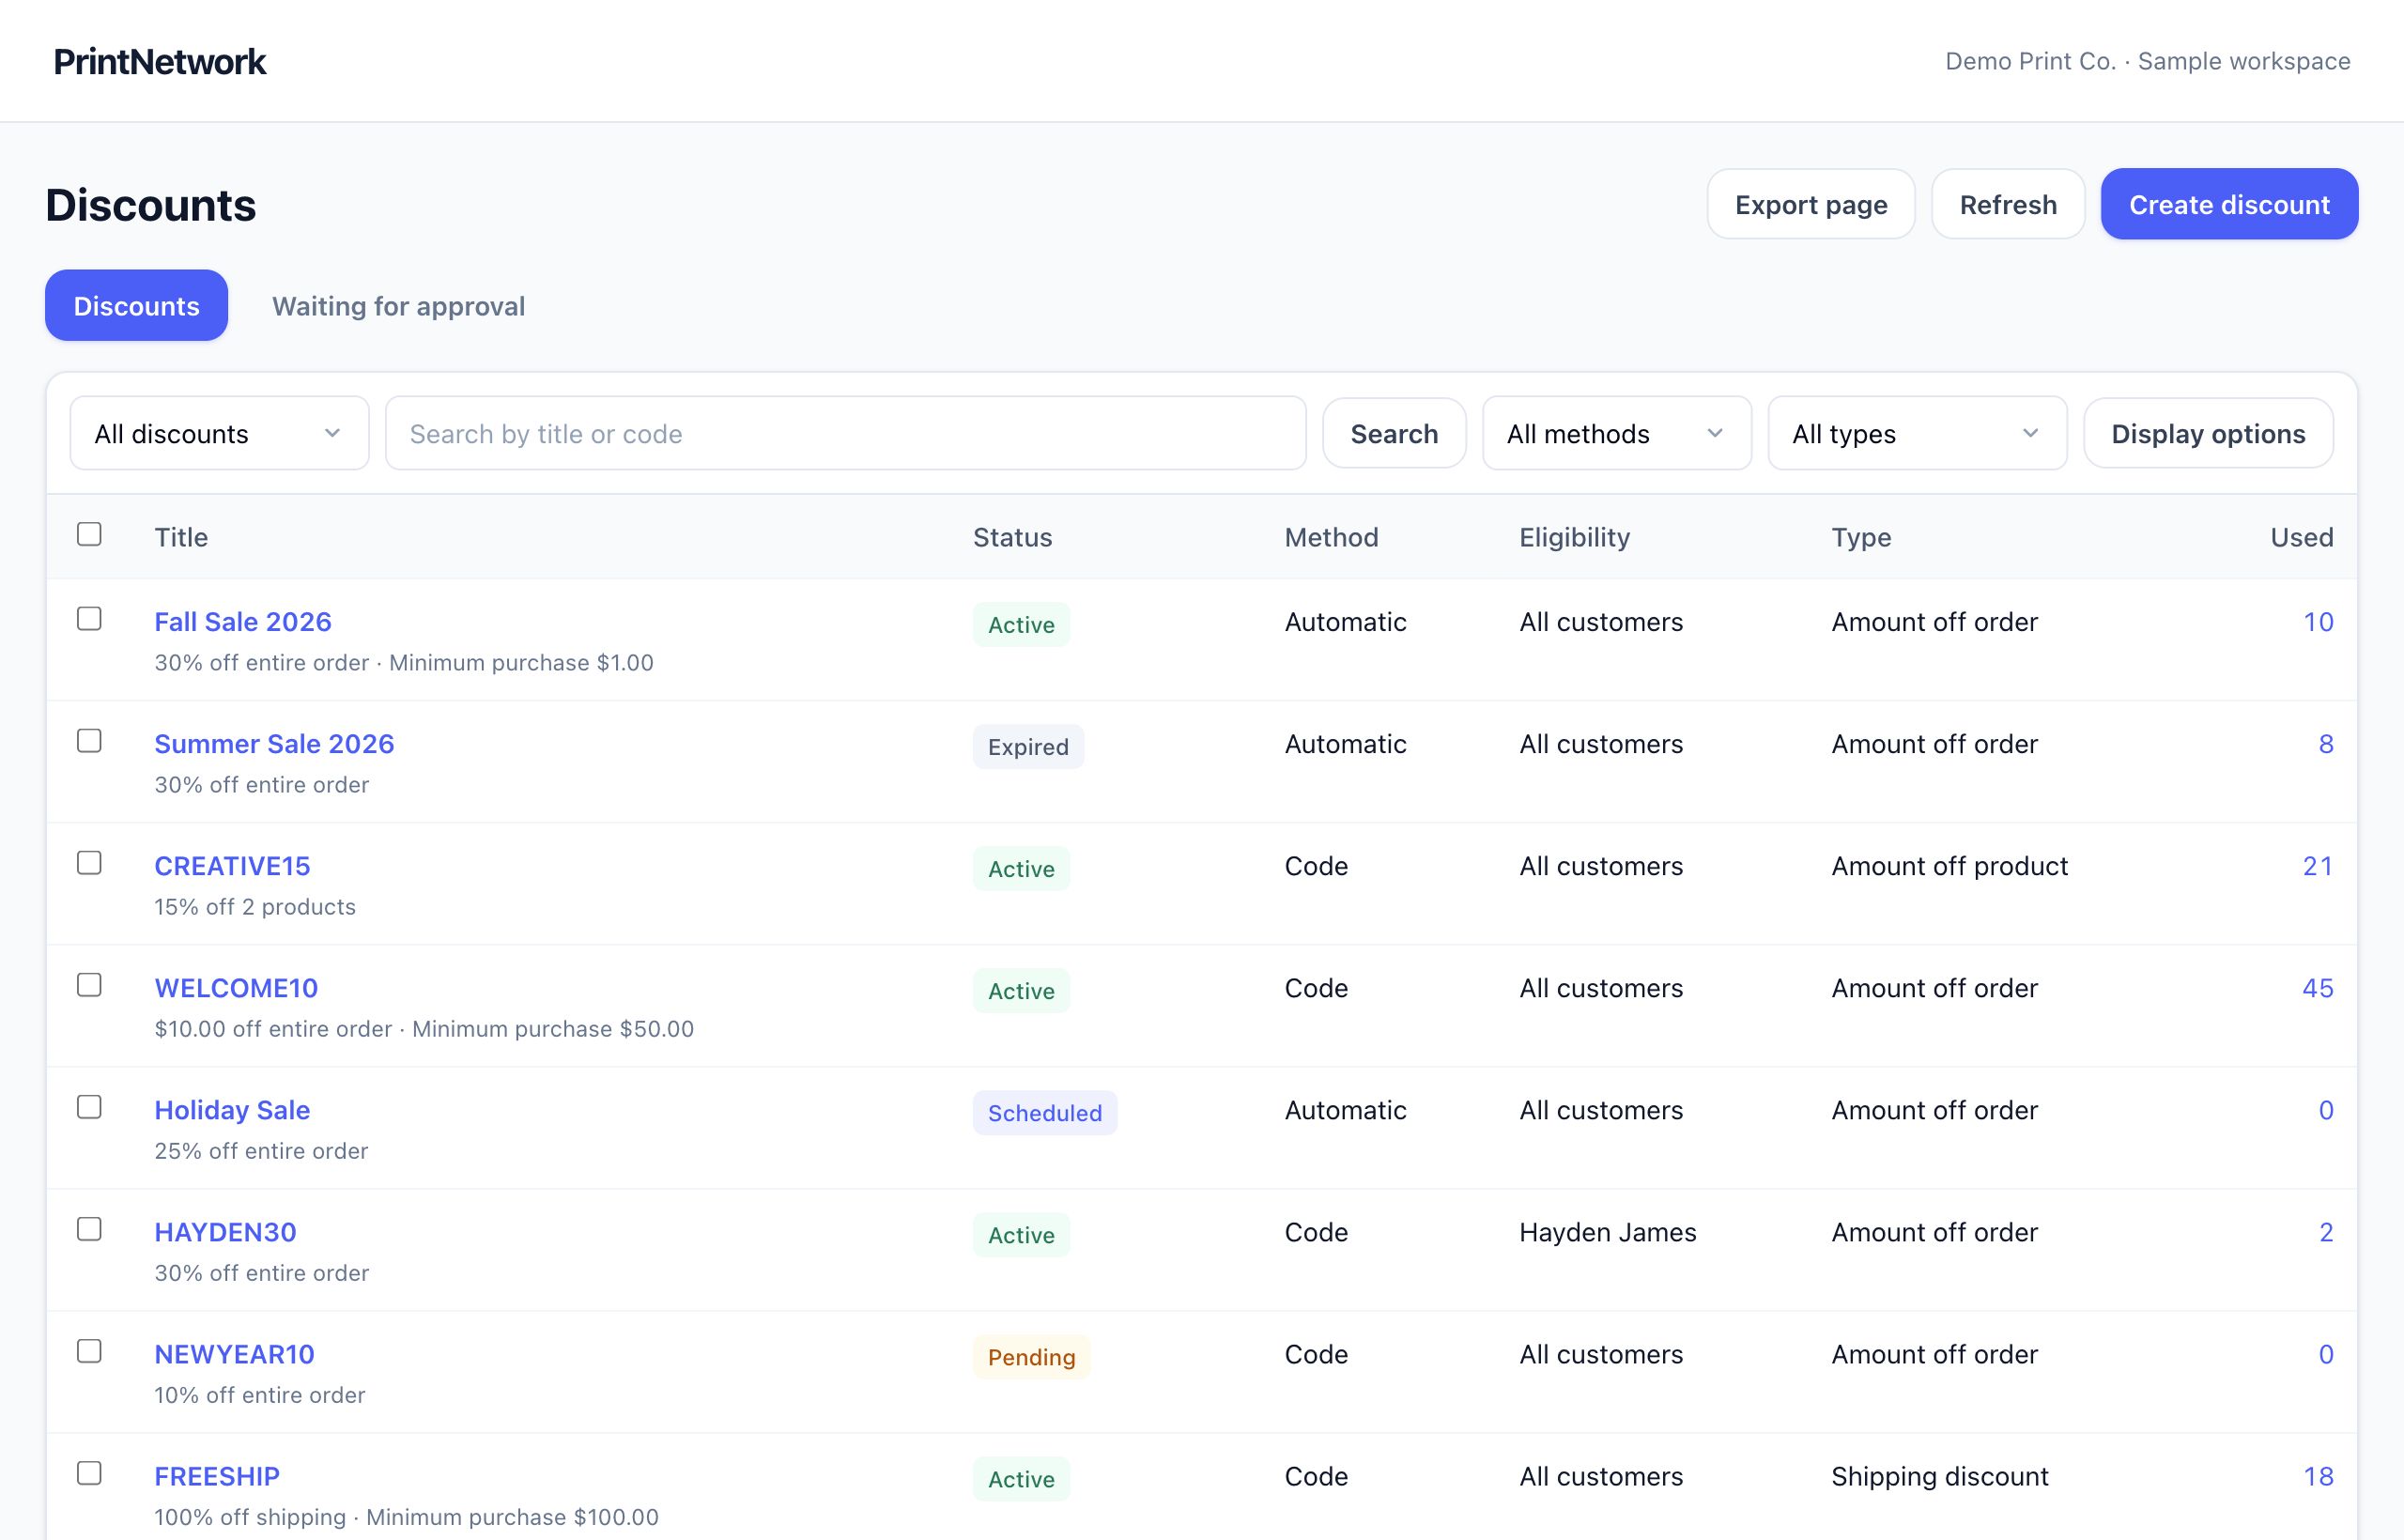
Task: Check the Fall Sale 2026 row checkbox
Action: (89, 619)
